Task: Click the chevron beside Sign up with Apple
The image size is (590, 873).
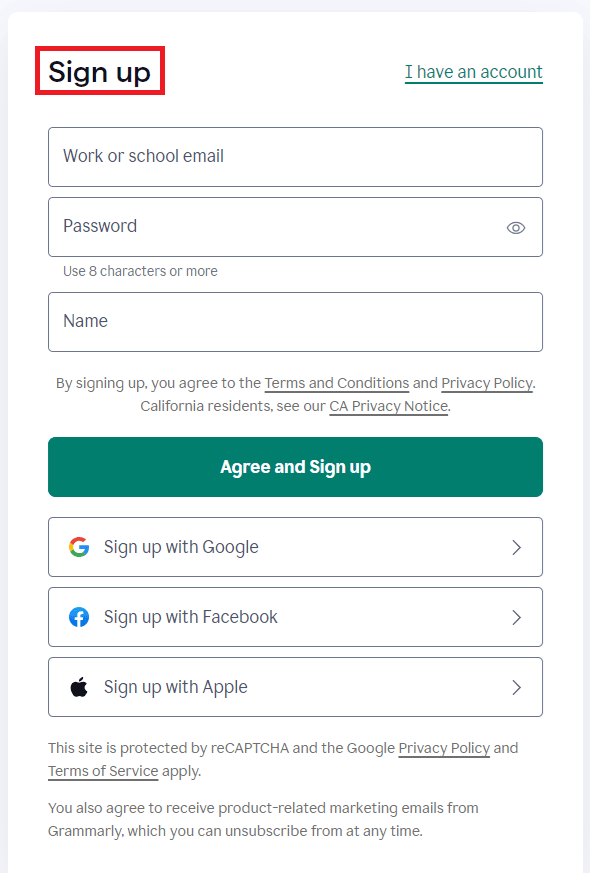Action: (x=517, y=687)
